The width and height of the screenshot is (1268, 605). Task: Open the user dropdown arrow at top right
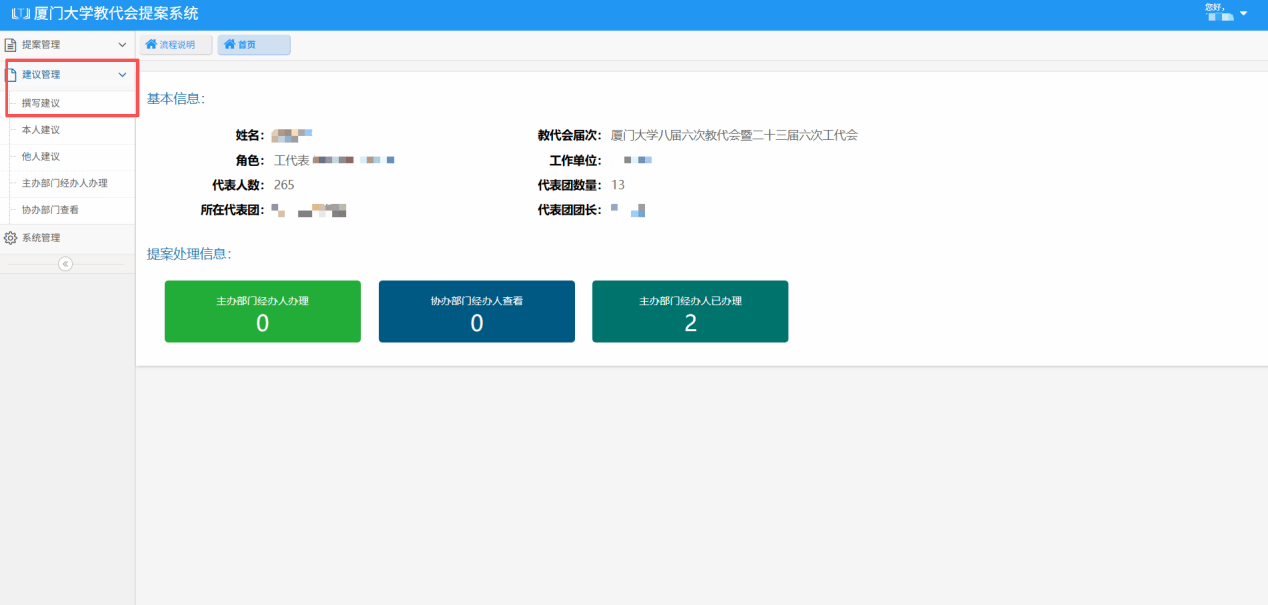coord(1244,14)
